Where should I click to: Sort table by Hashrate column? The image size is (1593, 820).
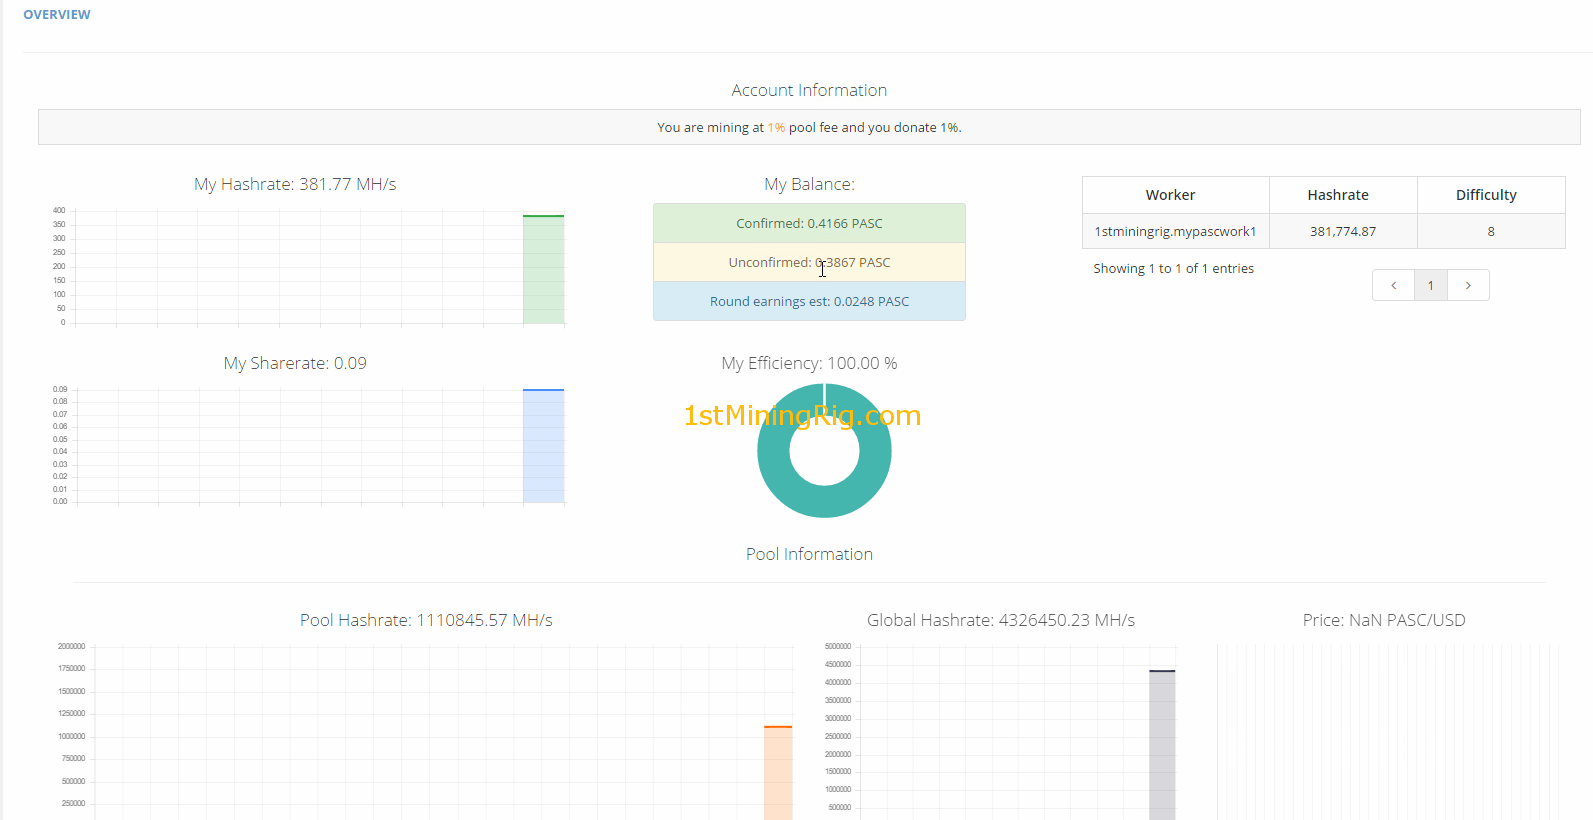pos(1343,195)
